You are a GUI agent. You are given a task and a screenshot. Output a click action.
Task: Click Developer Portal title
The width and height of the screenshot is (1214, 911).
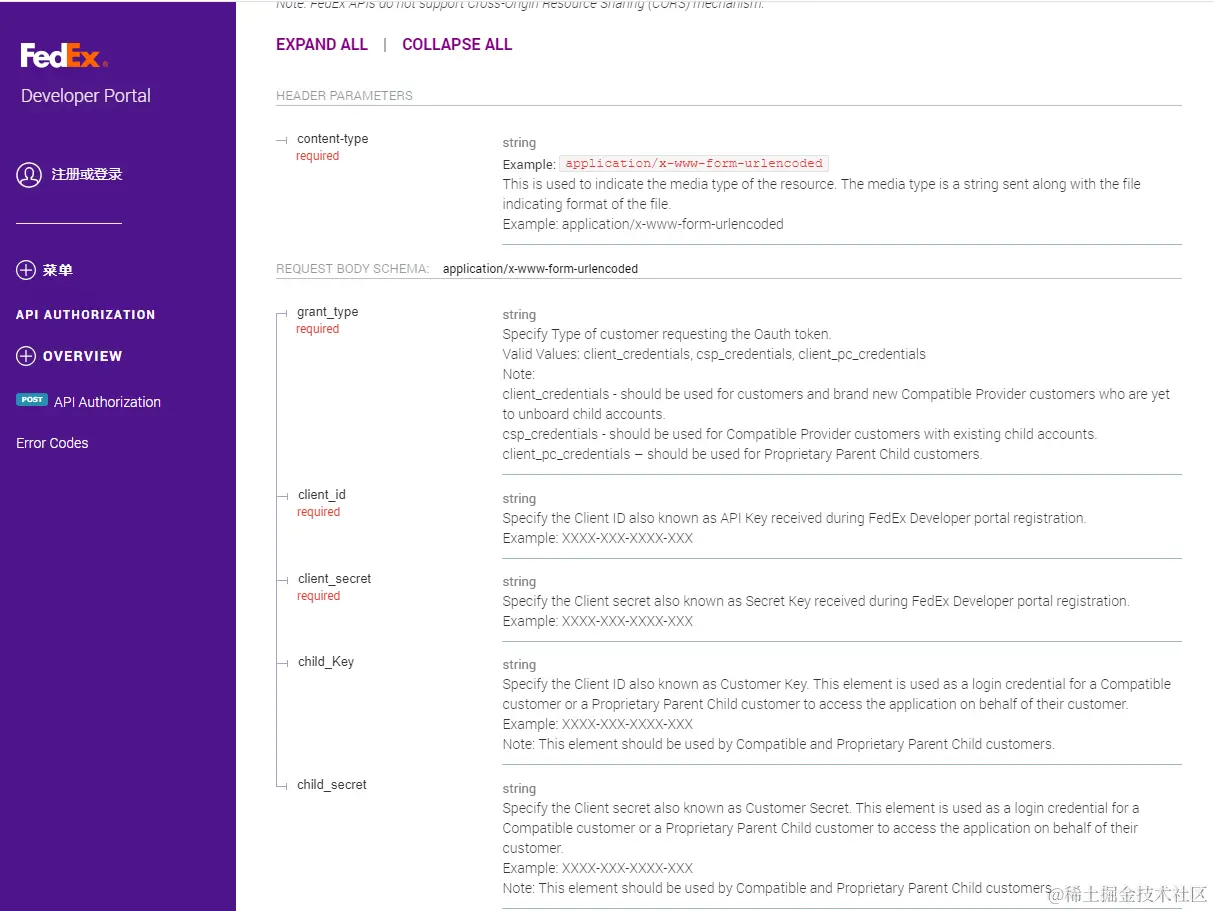tap(86, 96)
